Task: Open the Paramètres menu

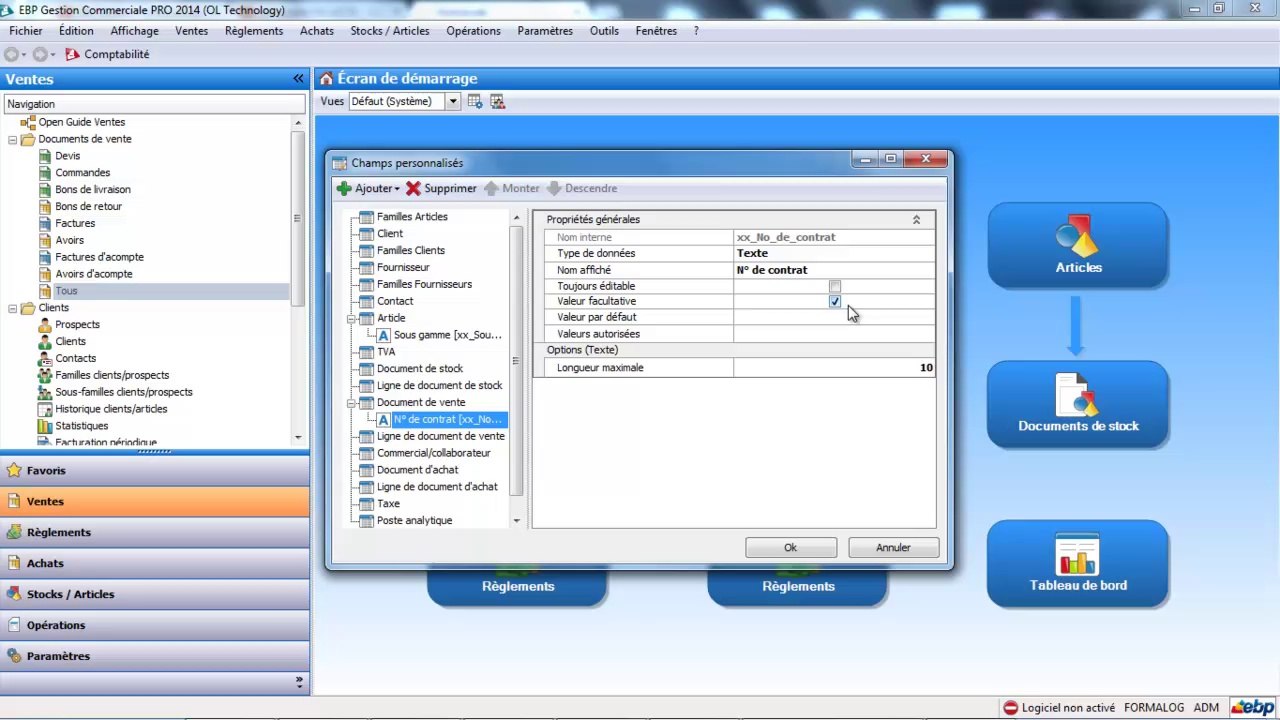Action: point(544,31)
